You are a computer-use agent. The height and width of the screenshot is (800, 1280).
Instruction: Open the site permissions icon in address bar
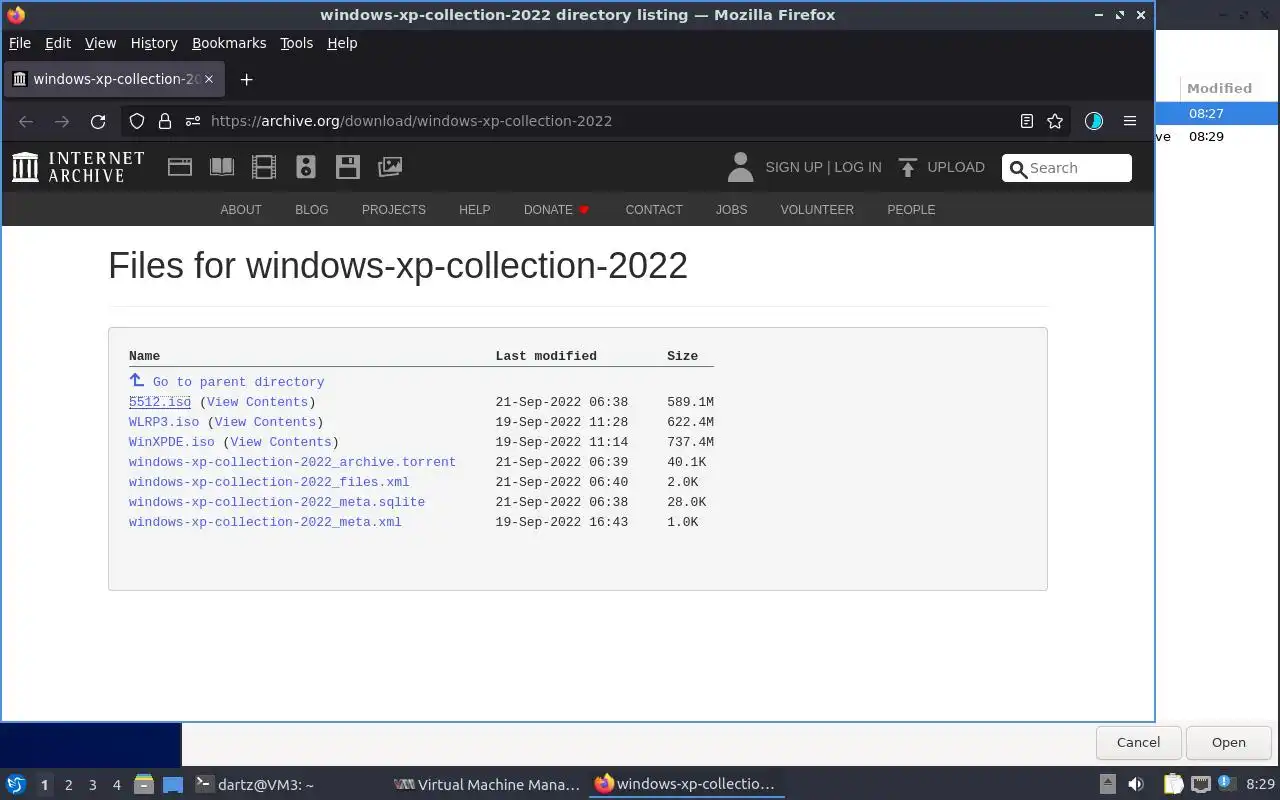[192, 121]
